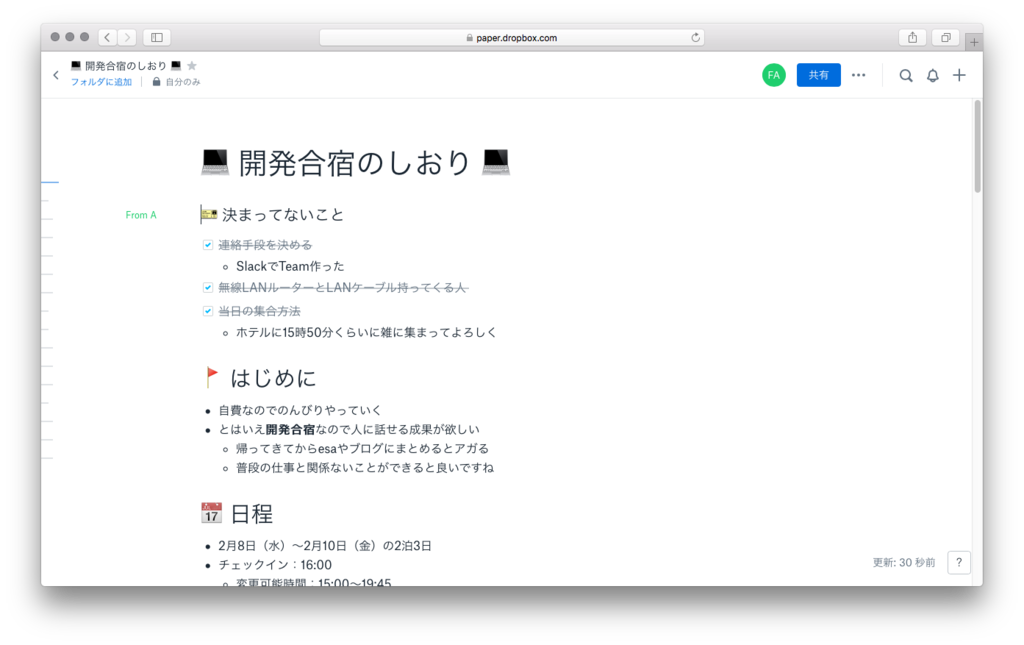The image size is (1024, 645).
Task: Click the From A author label
Action: (141, 215)
